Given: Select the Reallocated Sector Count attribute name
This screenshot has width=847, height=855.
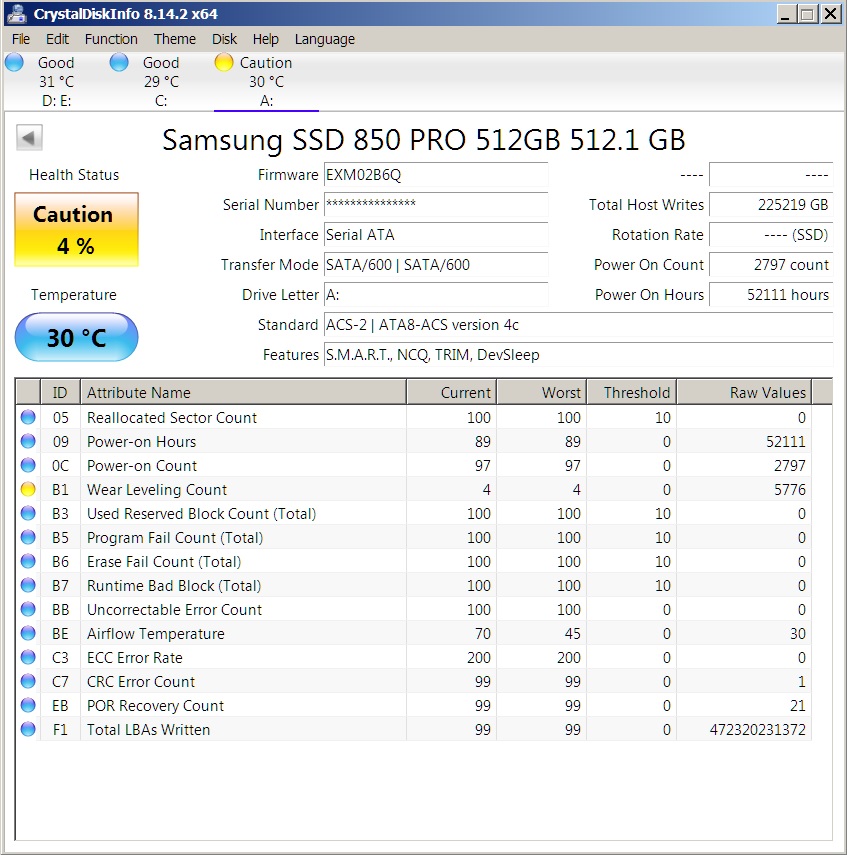Looking at the screenshot, I should (172, 418).
